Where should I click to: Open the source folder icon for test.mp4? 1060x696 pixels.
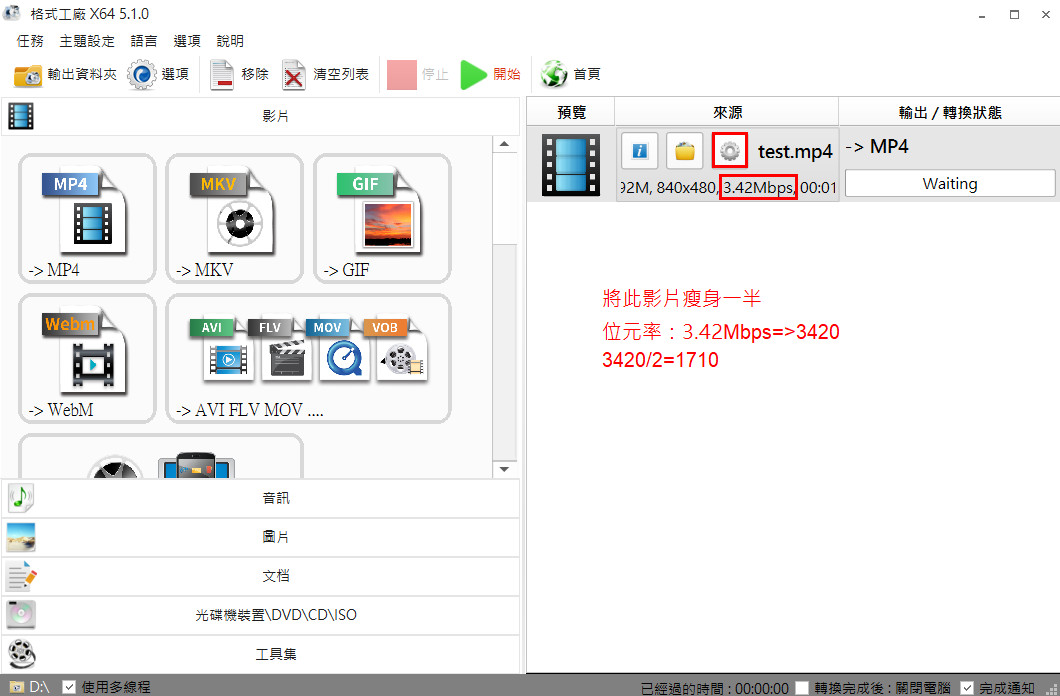tap(684, 151)
